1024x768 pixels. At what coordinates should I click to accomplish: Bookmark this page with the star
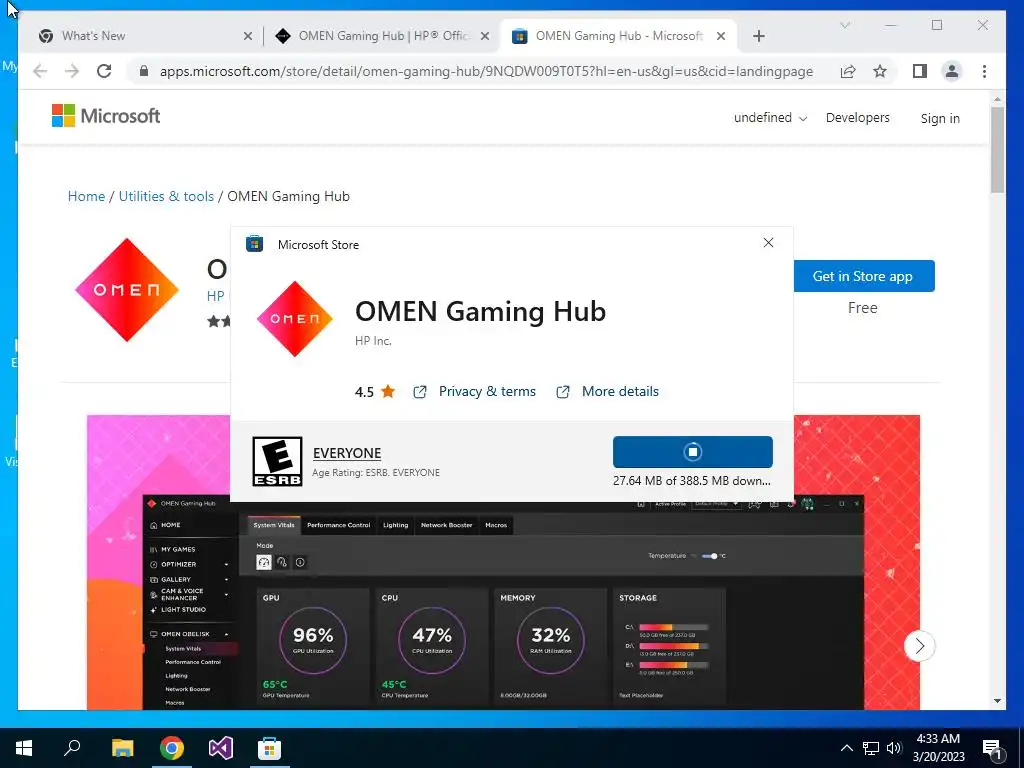pos(880,71)
